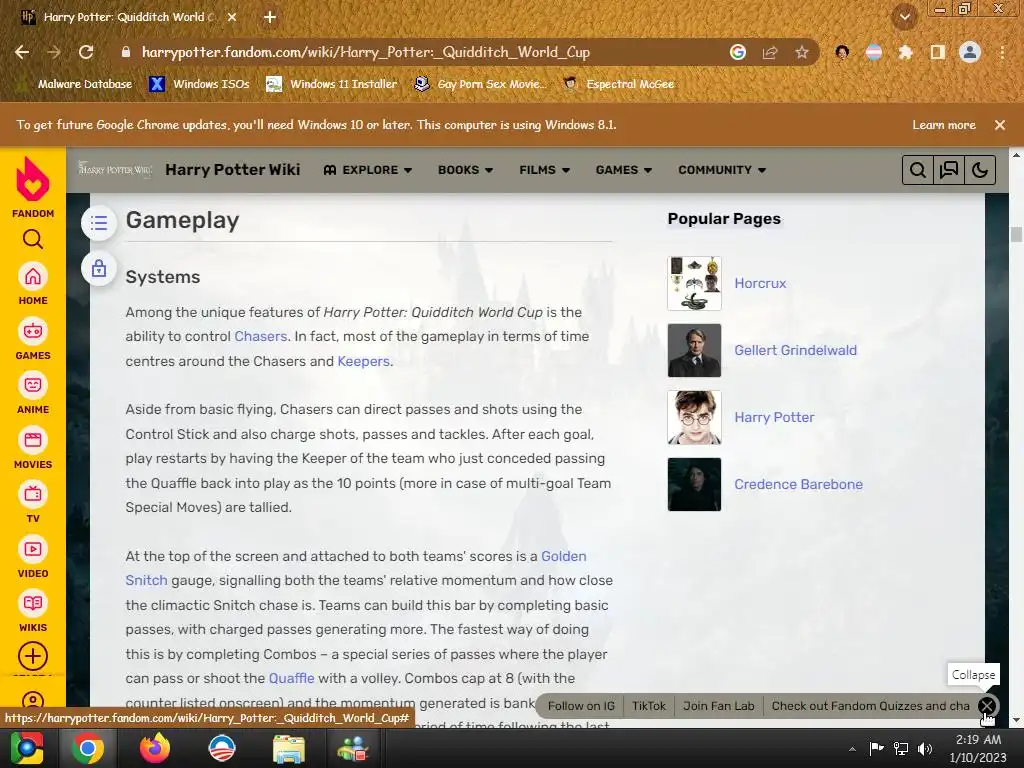Viewport: 1024px width, 768px height.
Task: View site information padlock
Action: tap(126, 52)
